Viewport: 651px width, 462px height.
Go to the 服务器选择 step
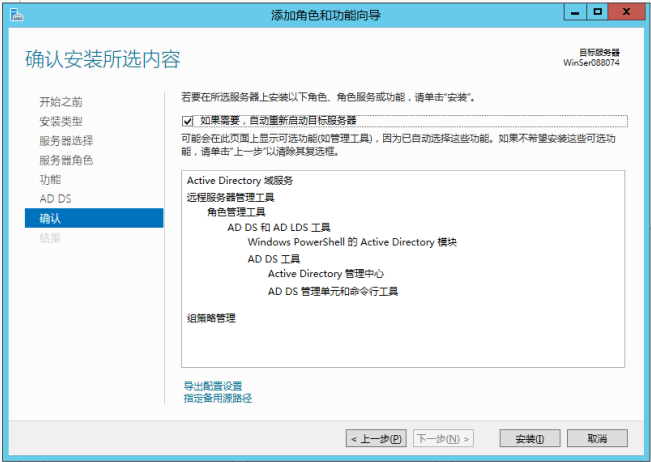coord(66,141)
